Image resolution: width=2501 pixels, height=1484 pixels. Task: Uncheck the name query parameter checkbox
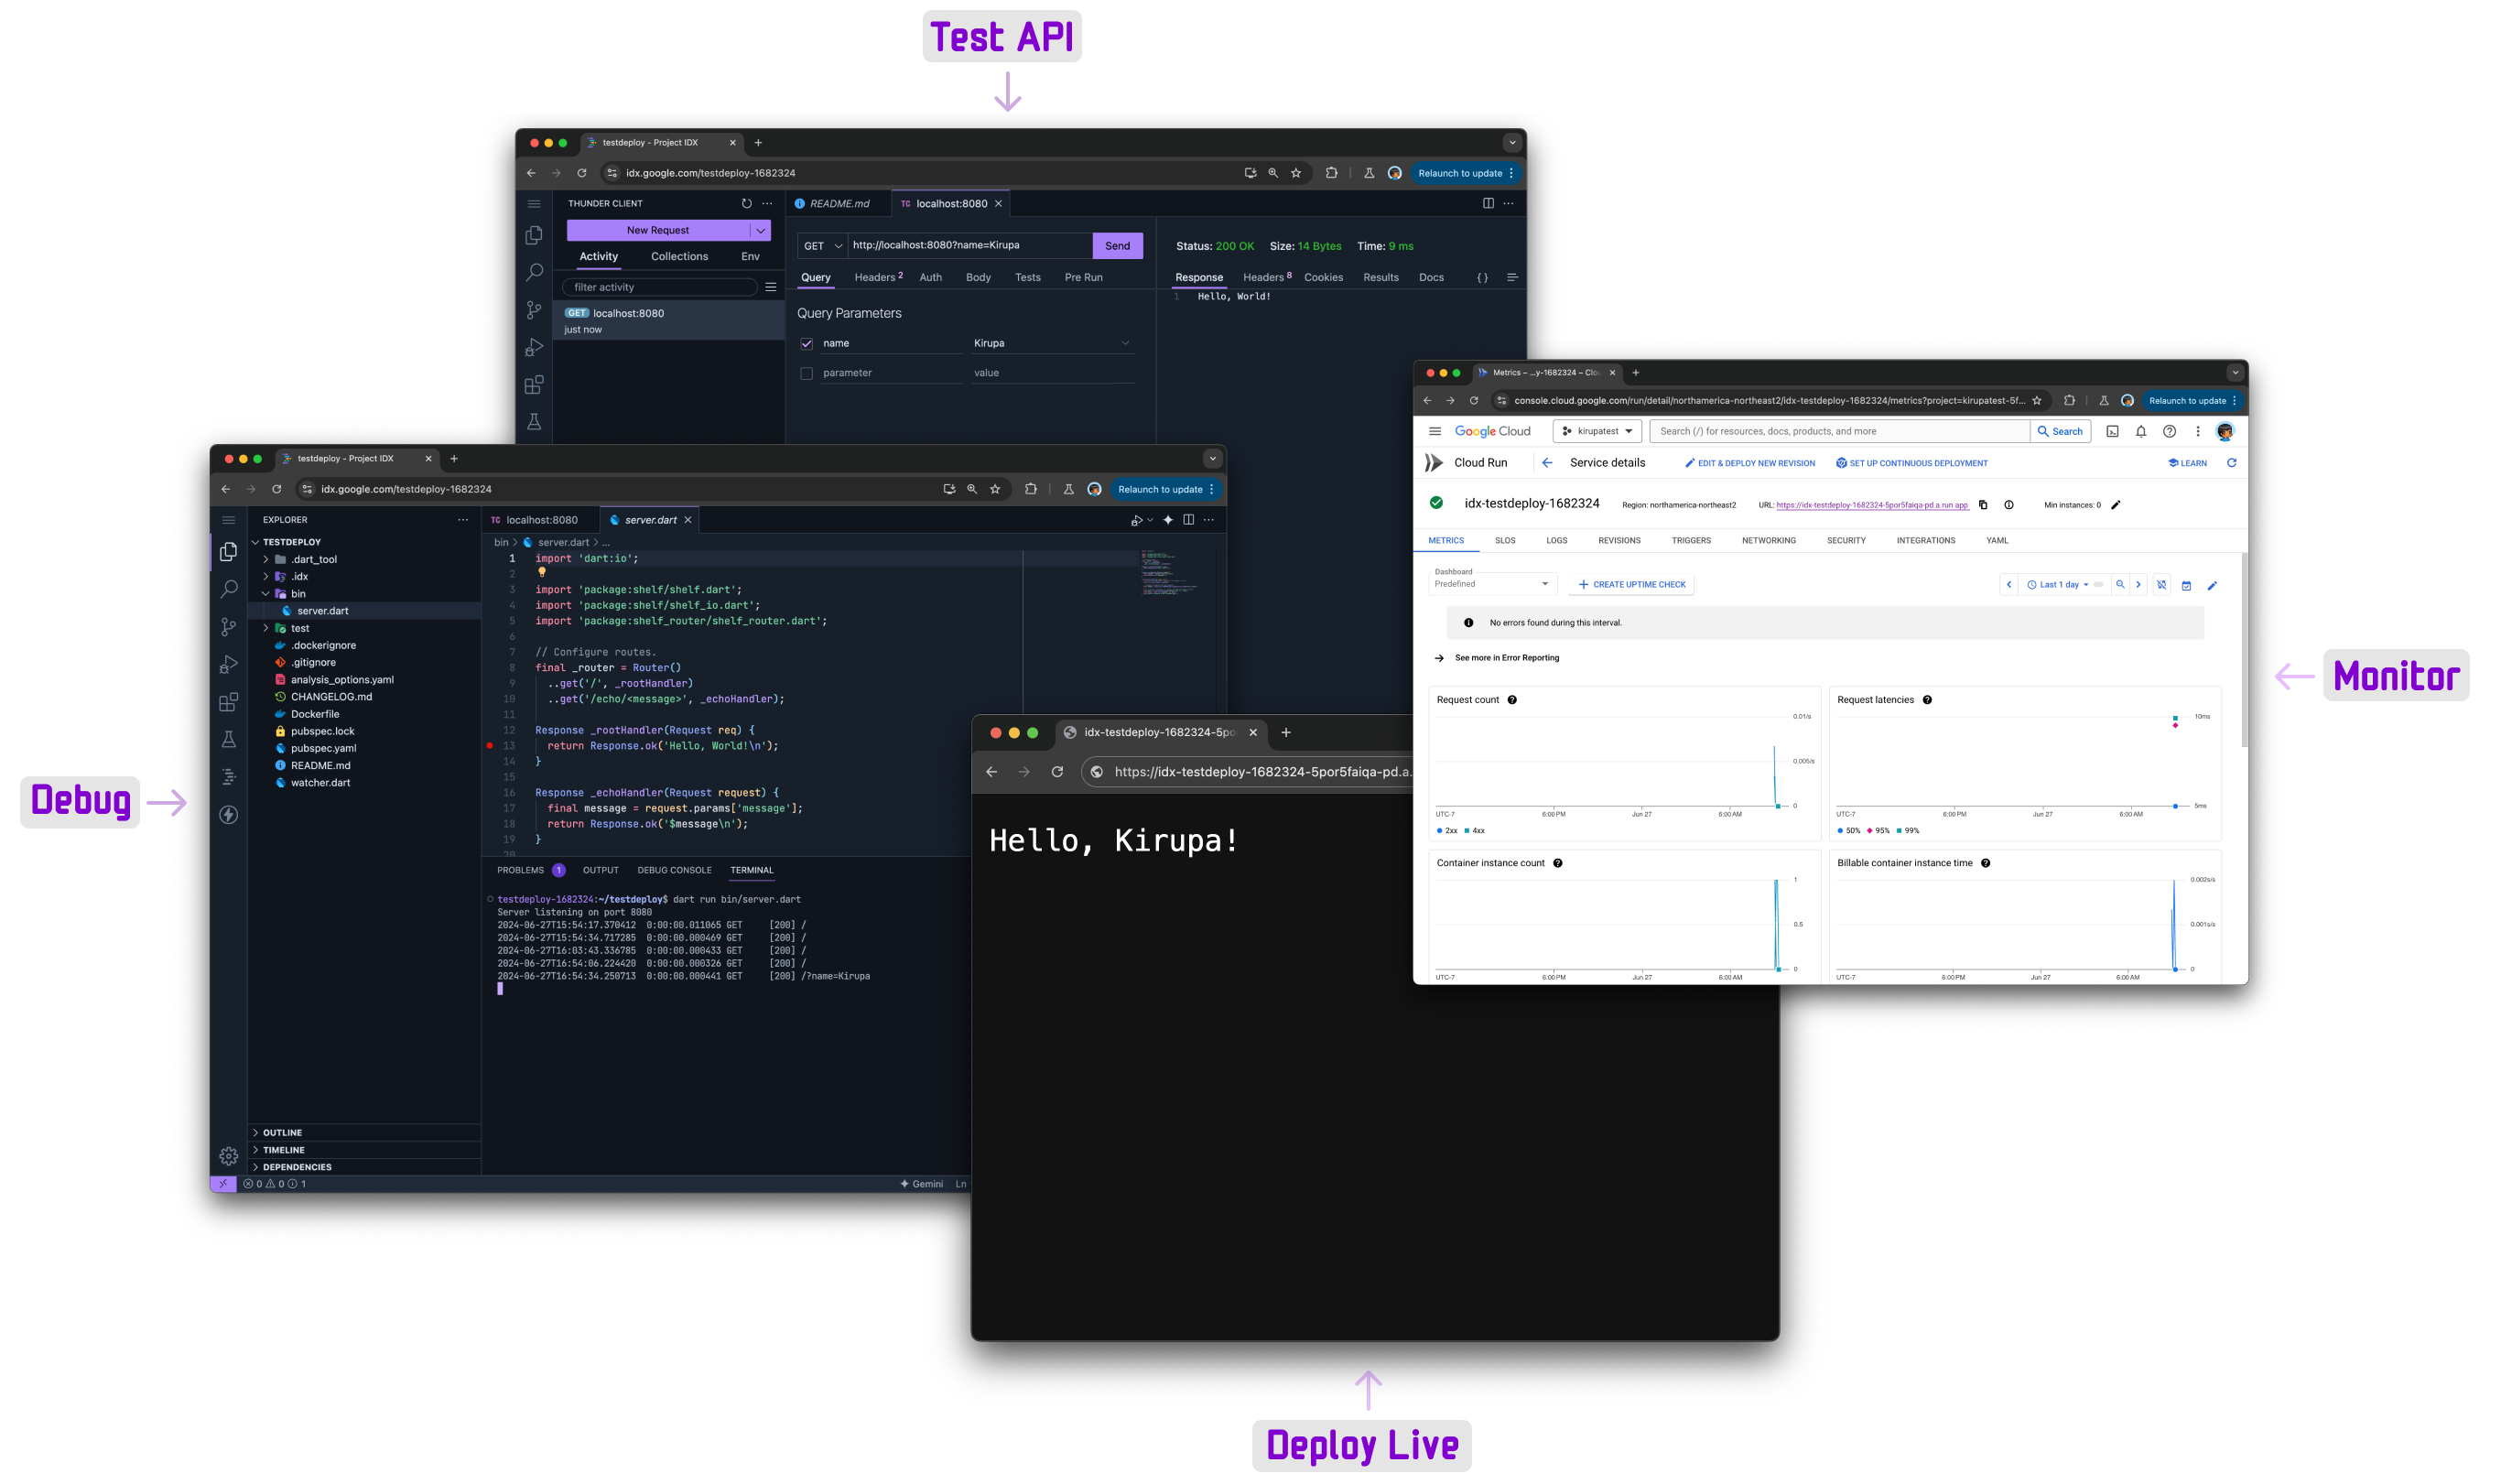806,344
